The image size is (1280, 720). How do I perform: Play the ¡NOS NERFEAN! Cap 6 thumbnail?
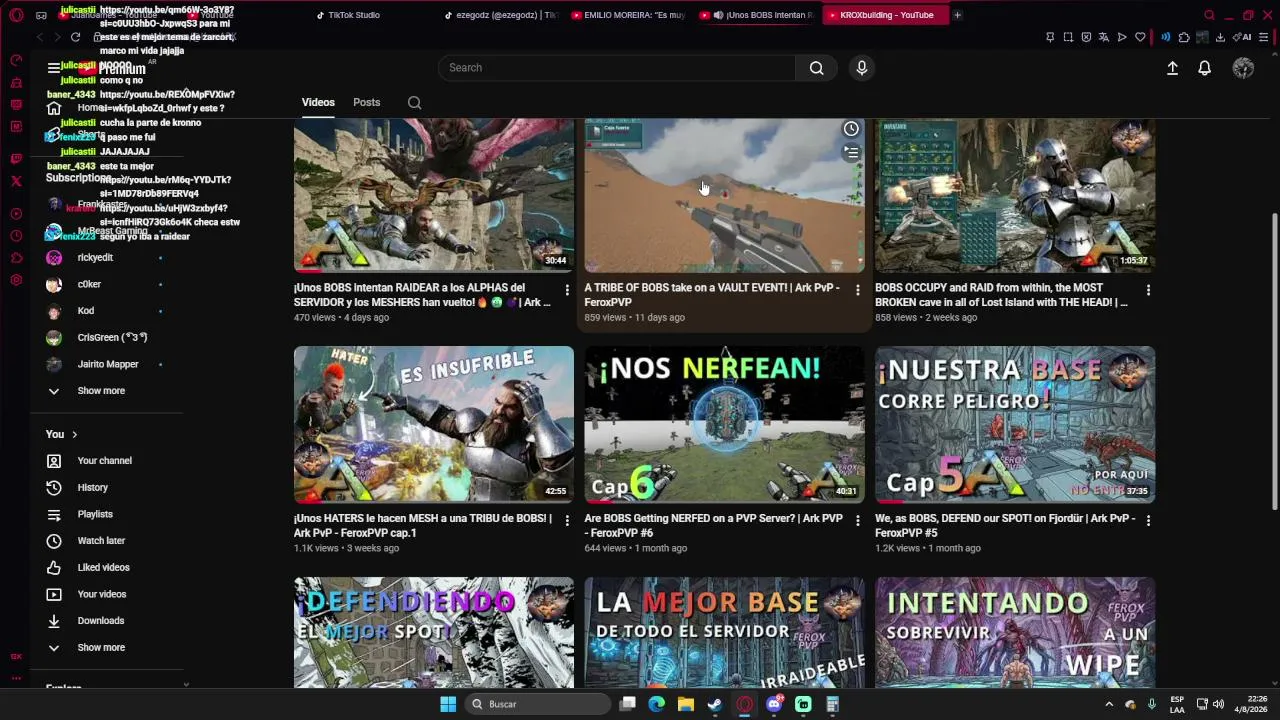point(725,424)
